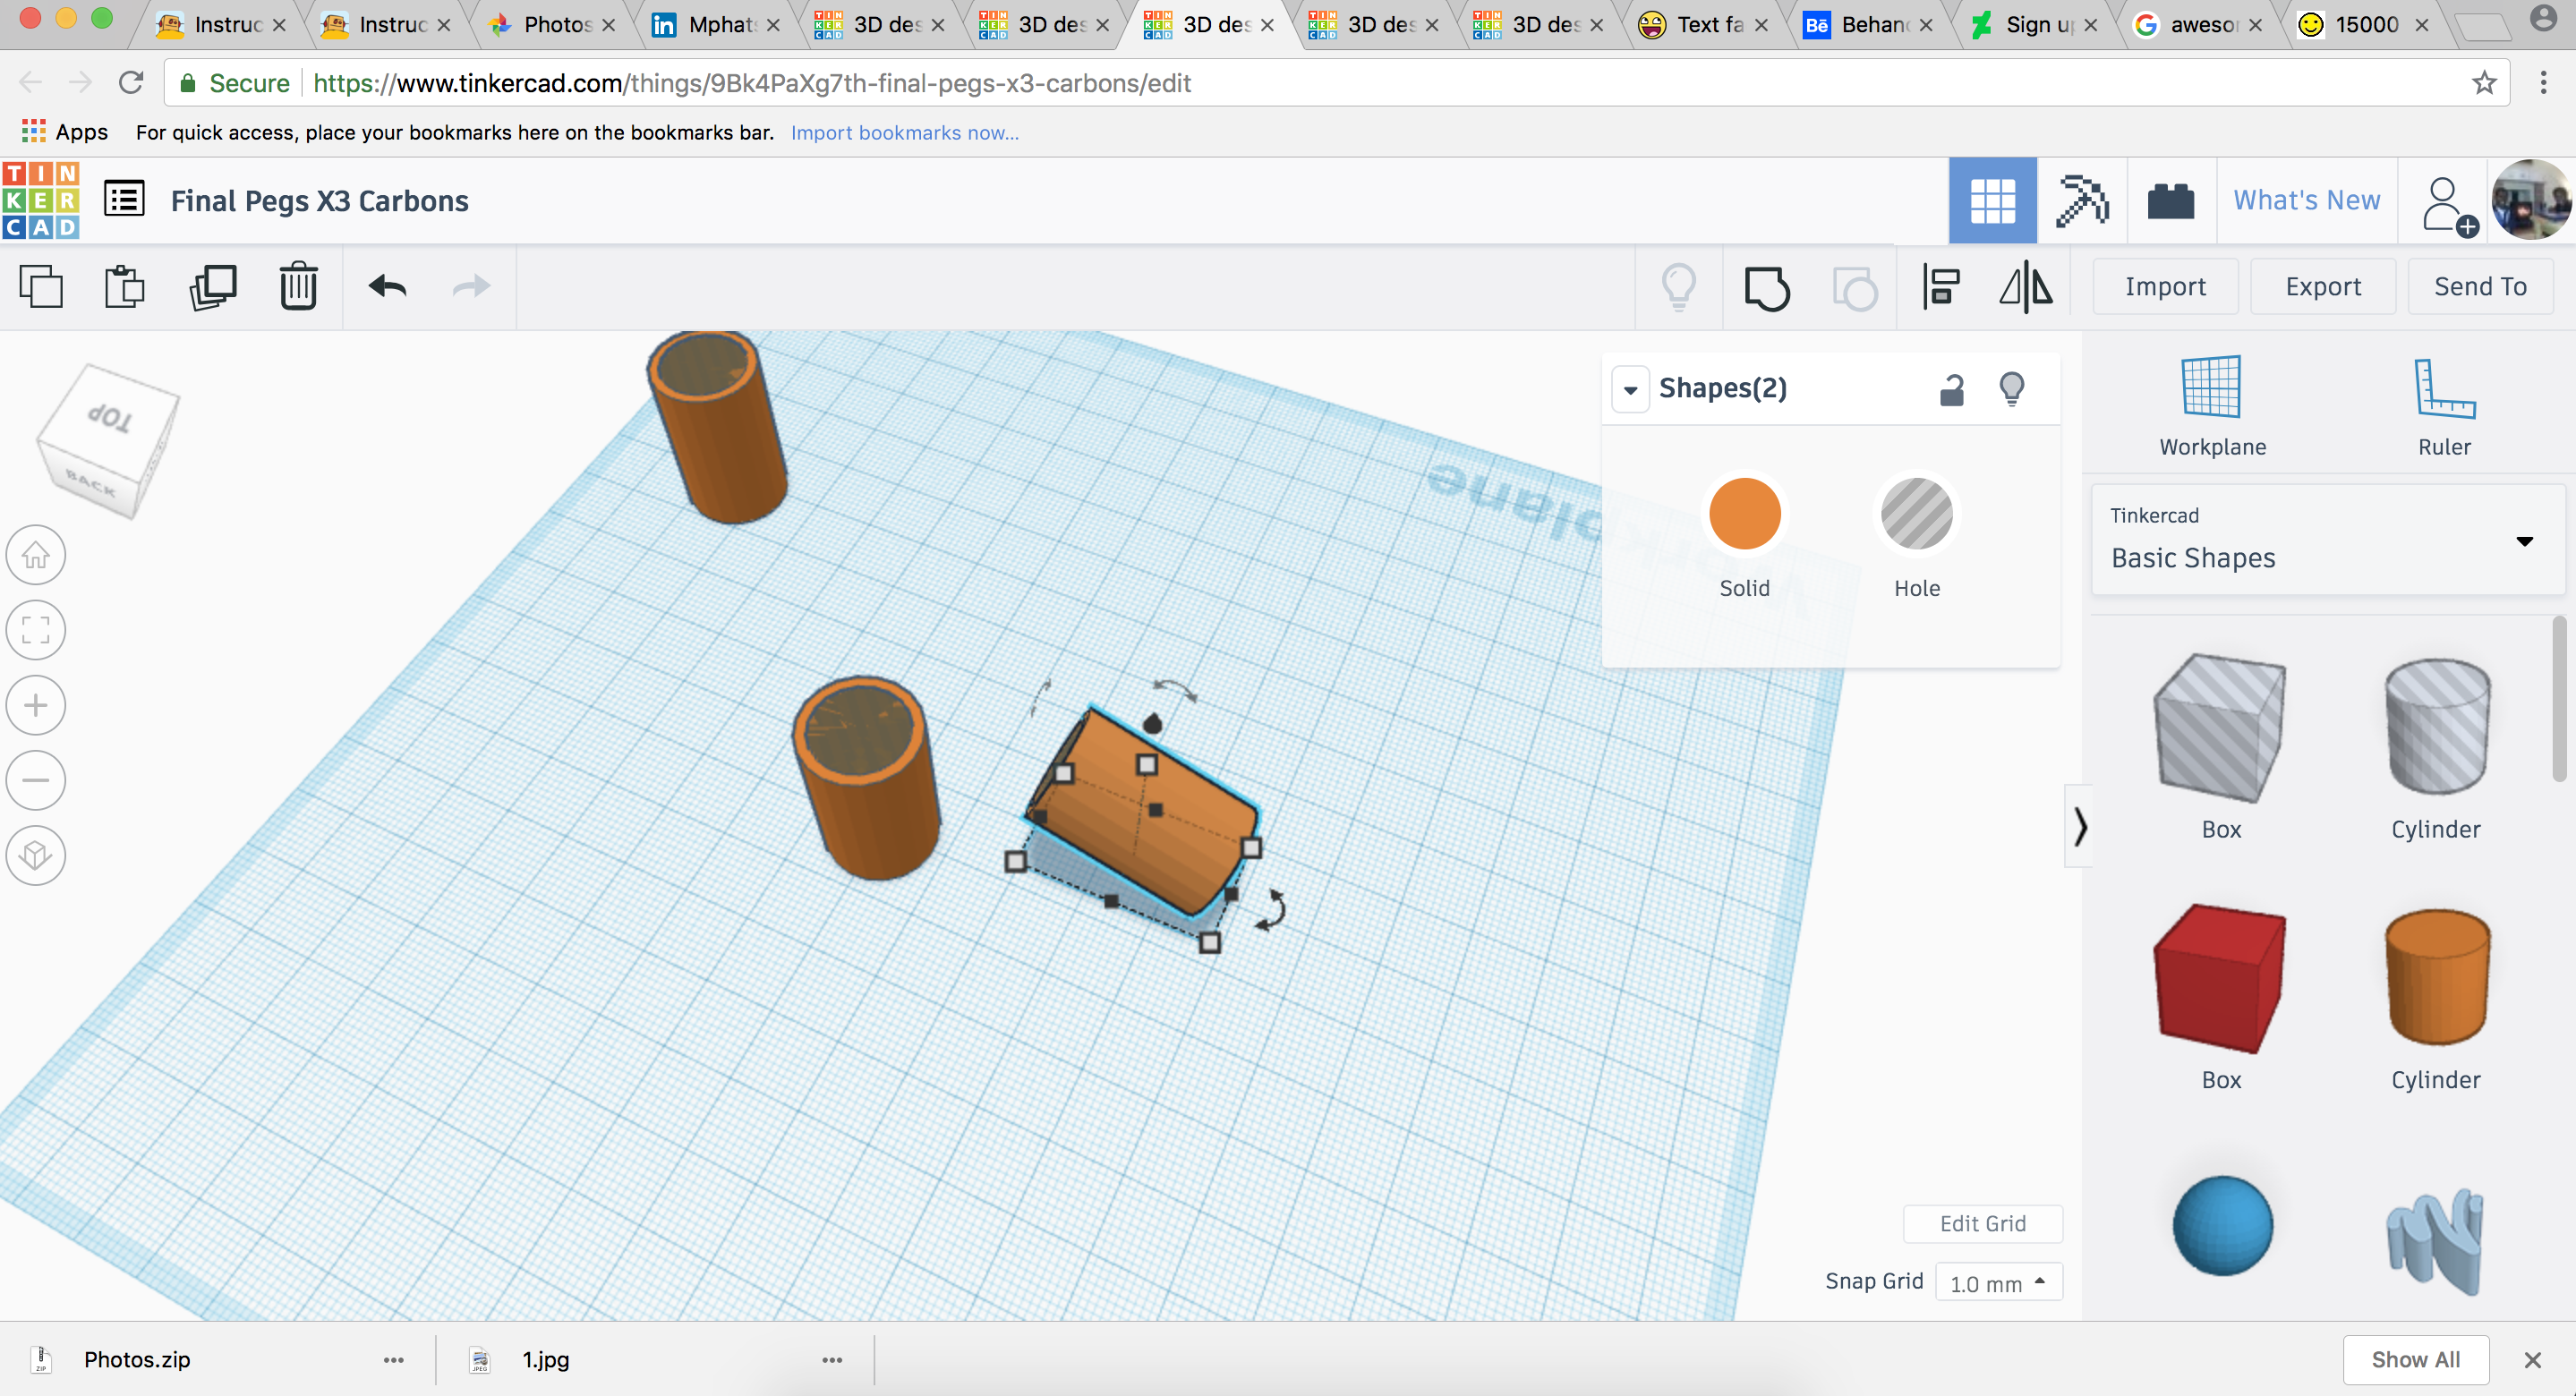Open the Workplane tool
The height and width of the screenshot is (1396, 2576).
2210,400
